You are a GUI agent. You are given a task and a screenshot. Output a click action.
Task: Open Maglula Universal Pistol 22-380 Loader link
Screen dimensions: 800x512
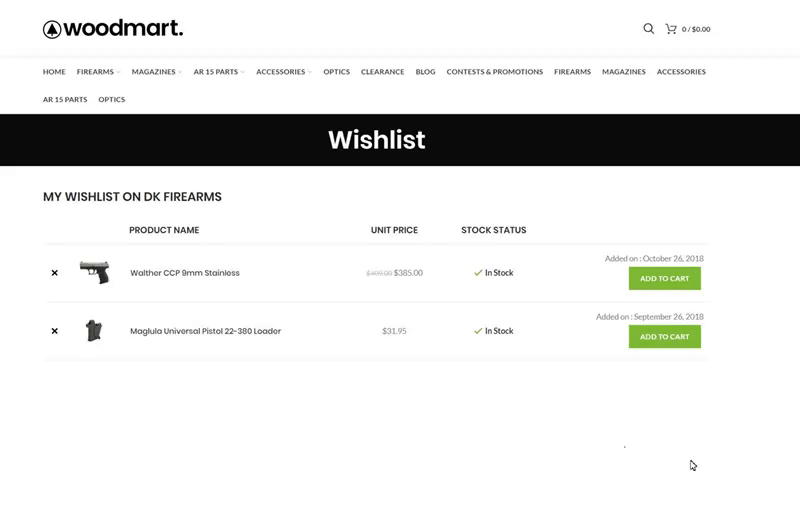point(206,331)
